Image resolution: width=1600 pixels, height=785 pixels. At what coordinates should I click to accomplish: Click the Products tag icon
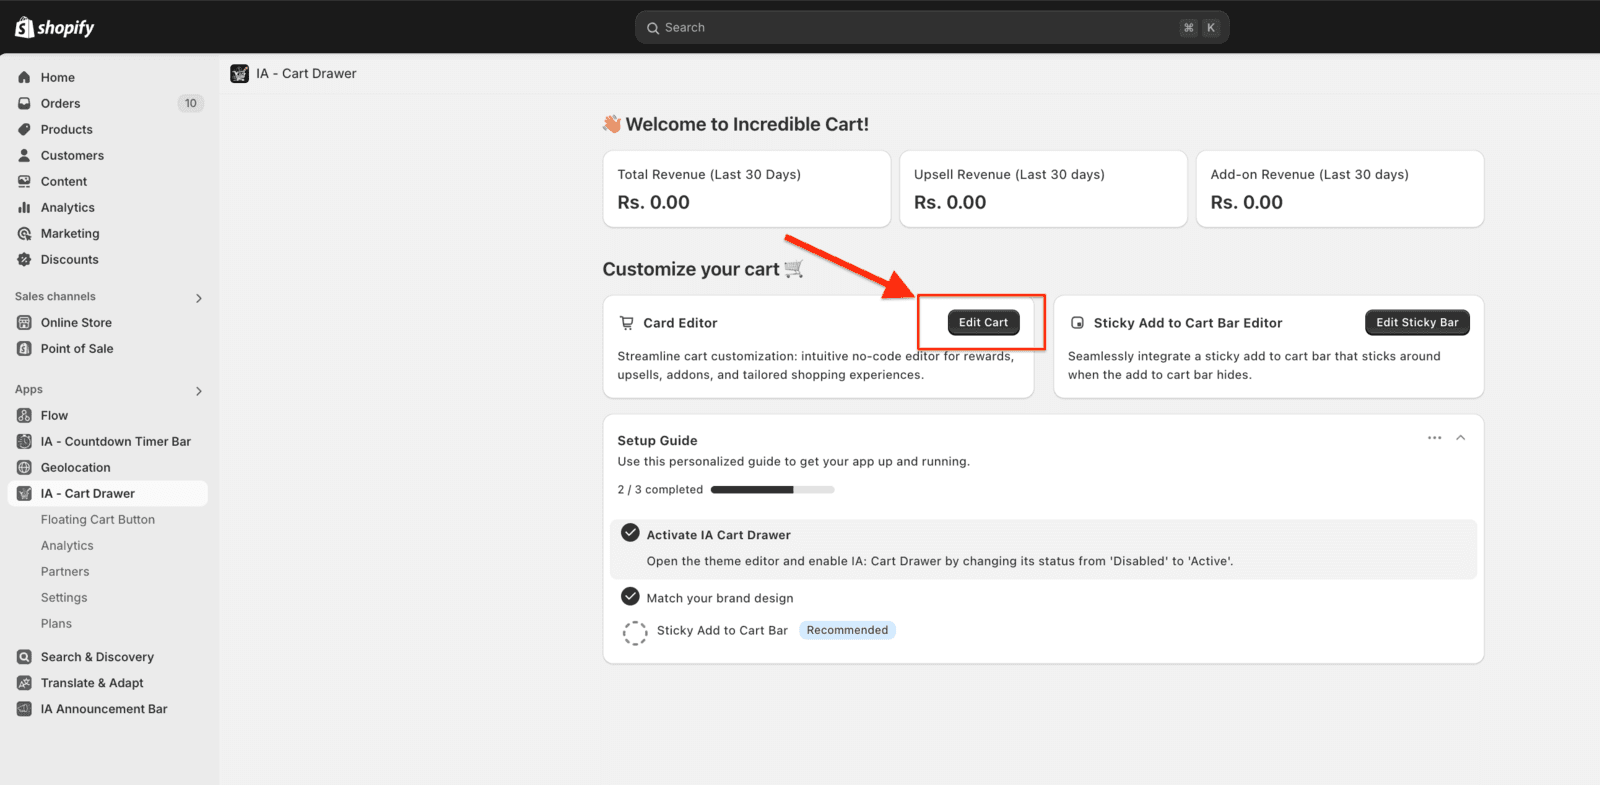pos(24,129)
